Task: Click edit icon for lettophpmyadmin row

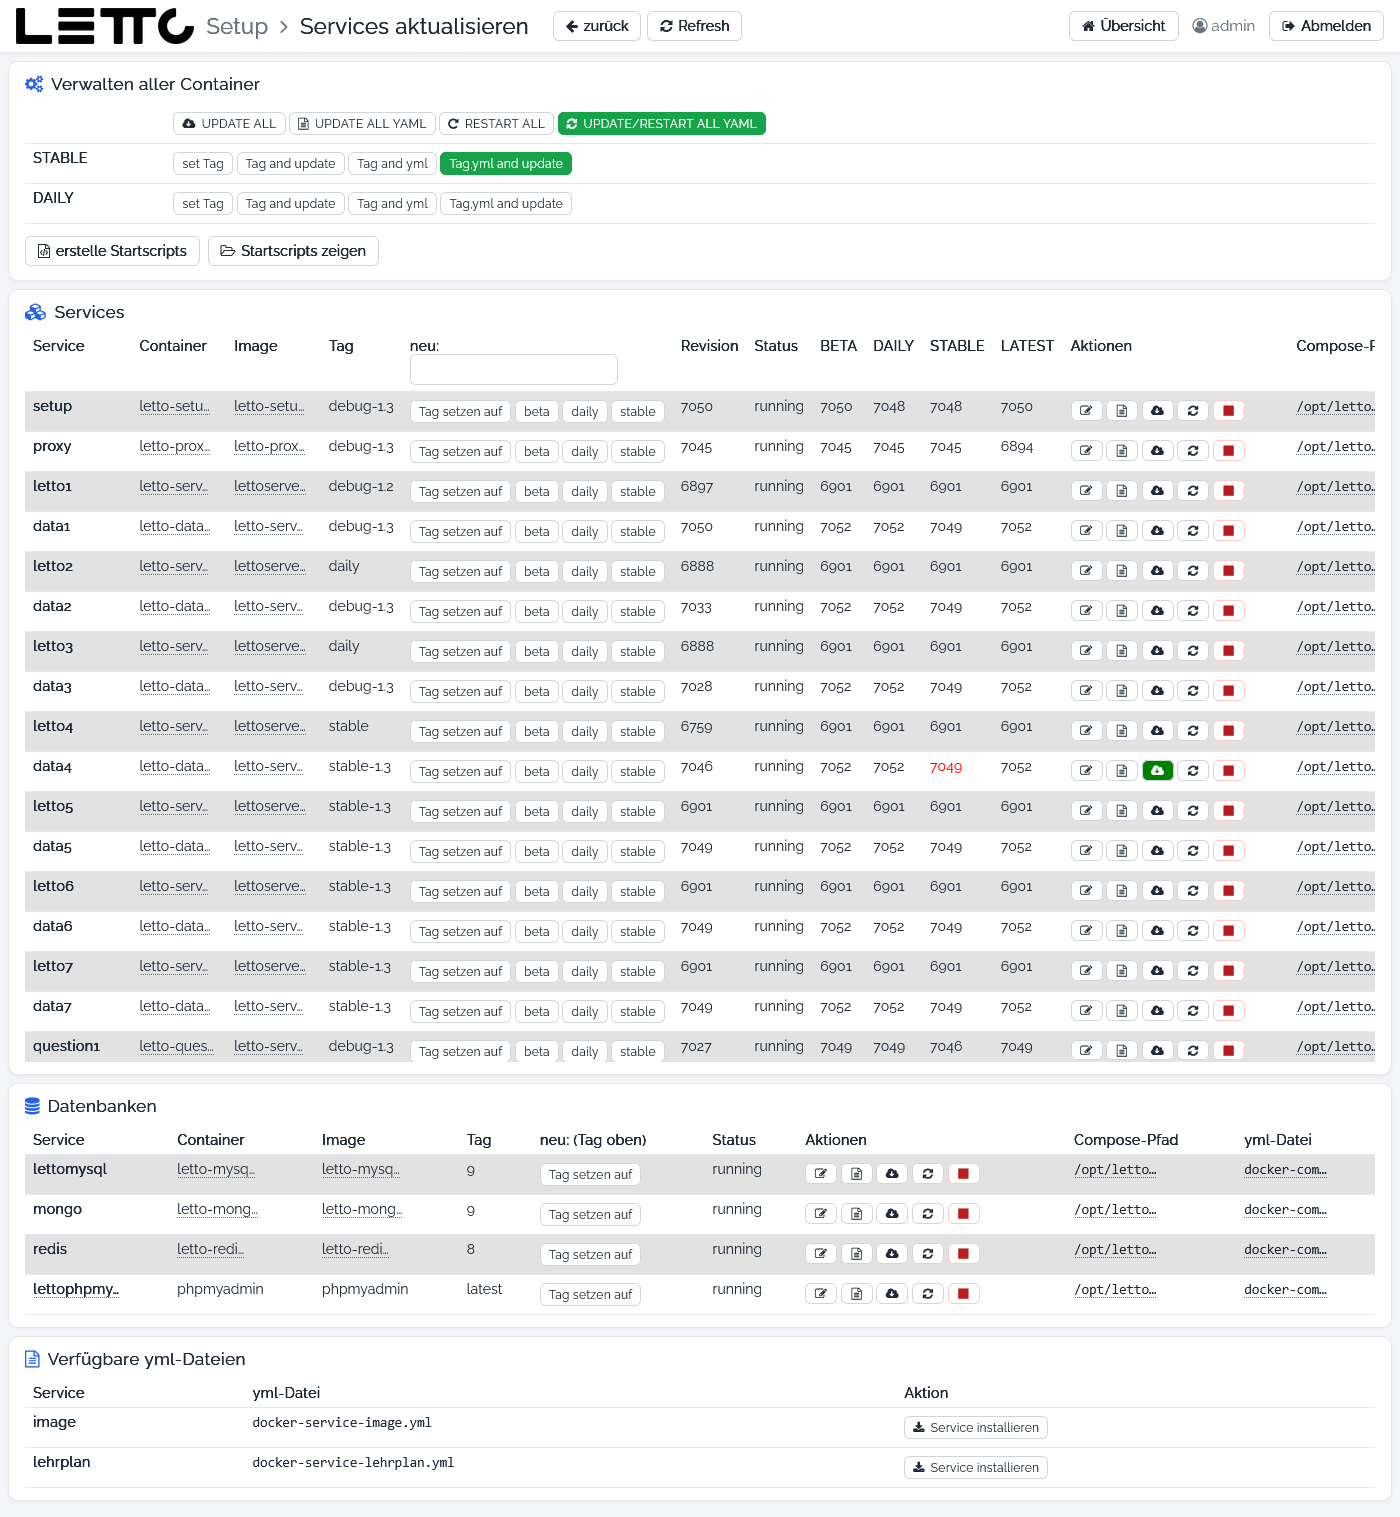Action: (x=821, y=1293)
